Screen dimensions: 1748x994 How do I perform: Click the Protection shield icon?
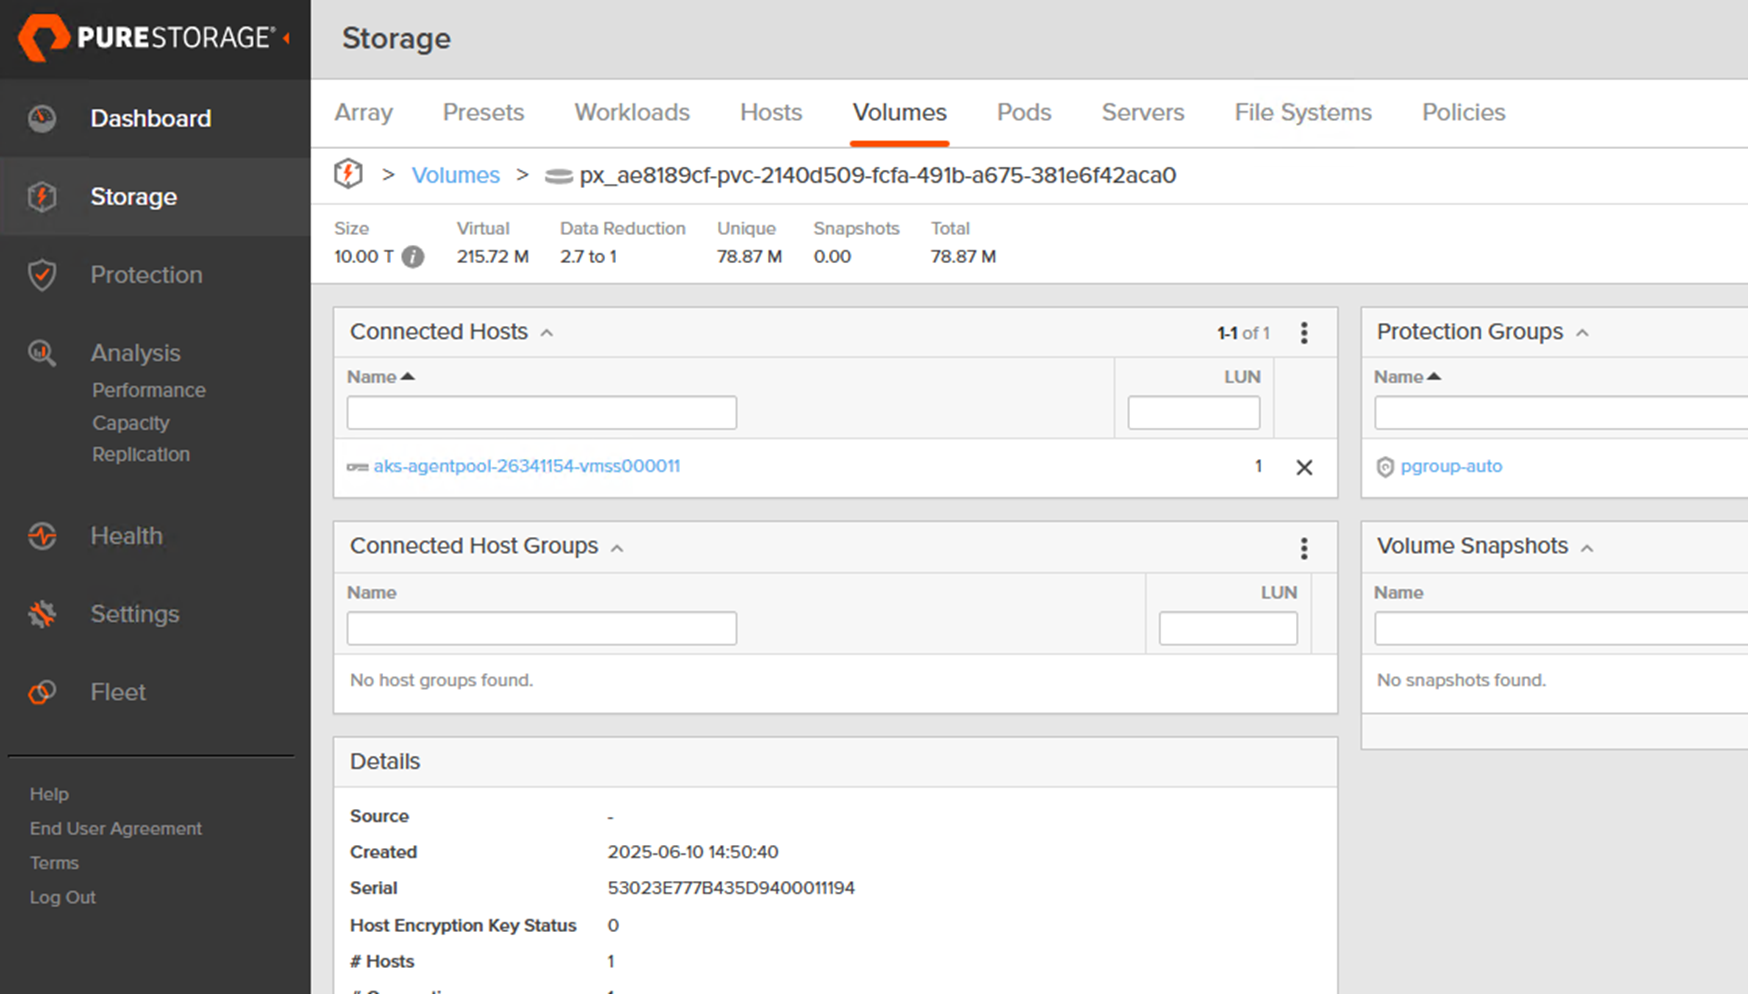(x=42, y=275)
